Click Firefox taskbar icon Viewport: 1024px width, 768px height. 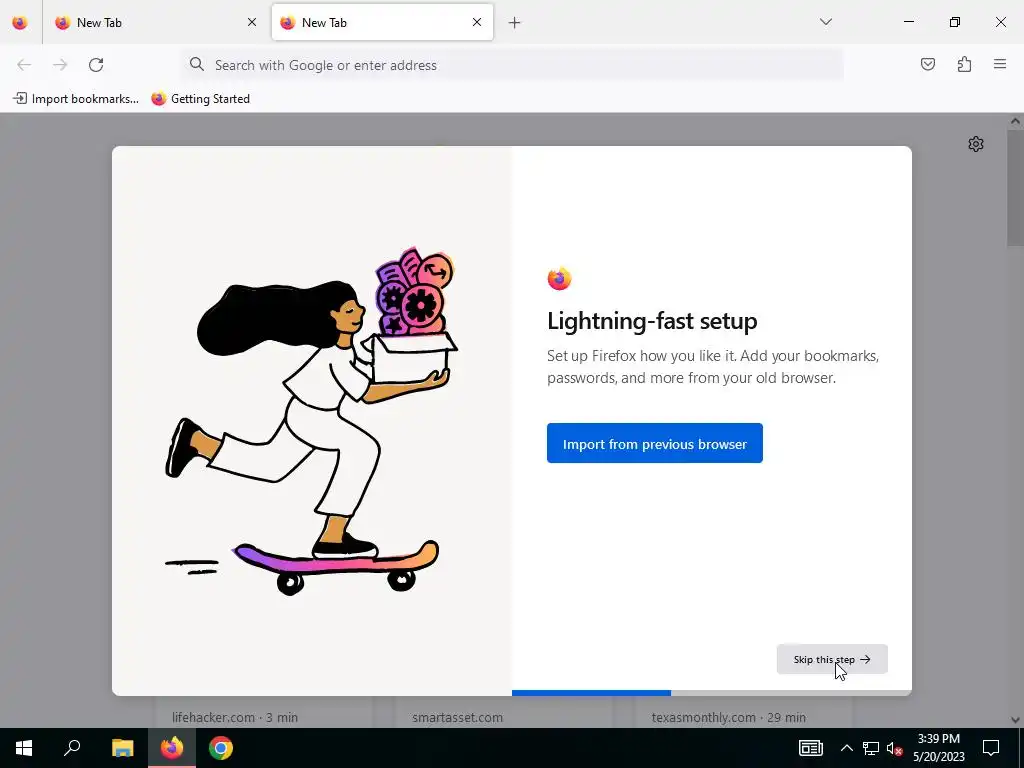coord(172,748)
